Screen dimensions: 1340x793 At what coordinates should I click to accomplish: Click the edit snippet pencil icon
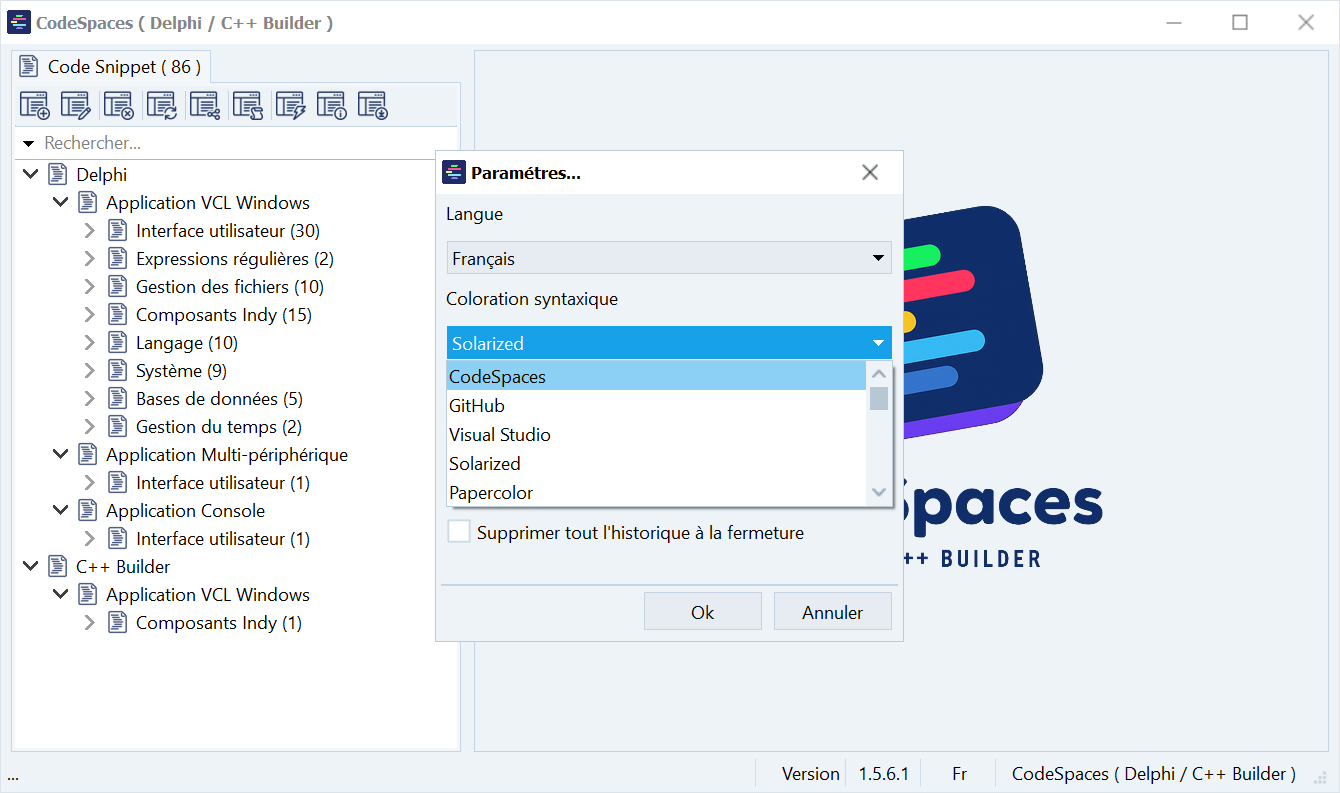click(76, 105)
